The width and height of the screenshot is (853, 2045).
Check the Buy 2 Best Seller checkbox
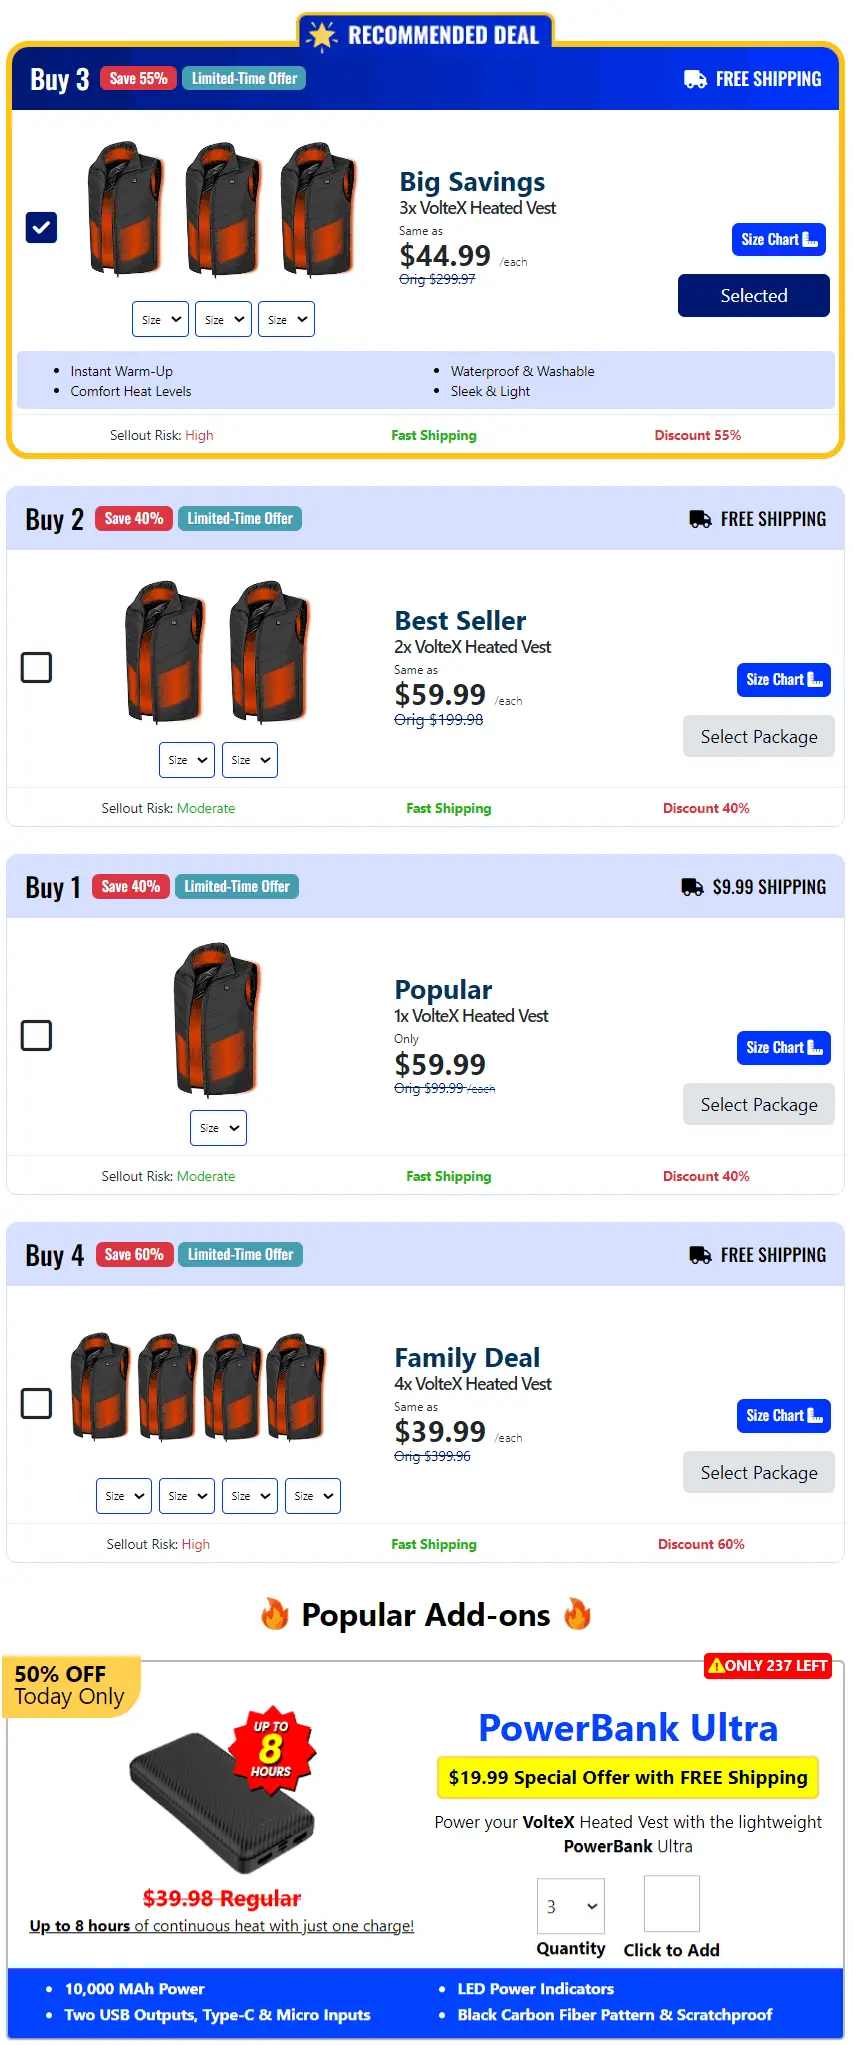[36, 666]
